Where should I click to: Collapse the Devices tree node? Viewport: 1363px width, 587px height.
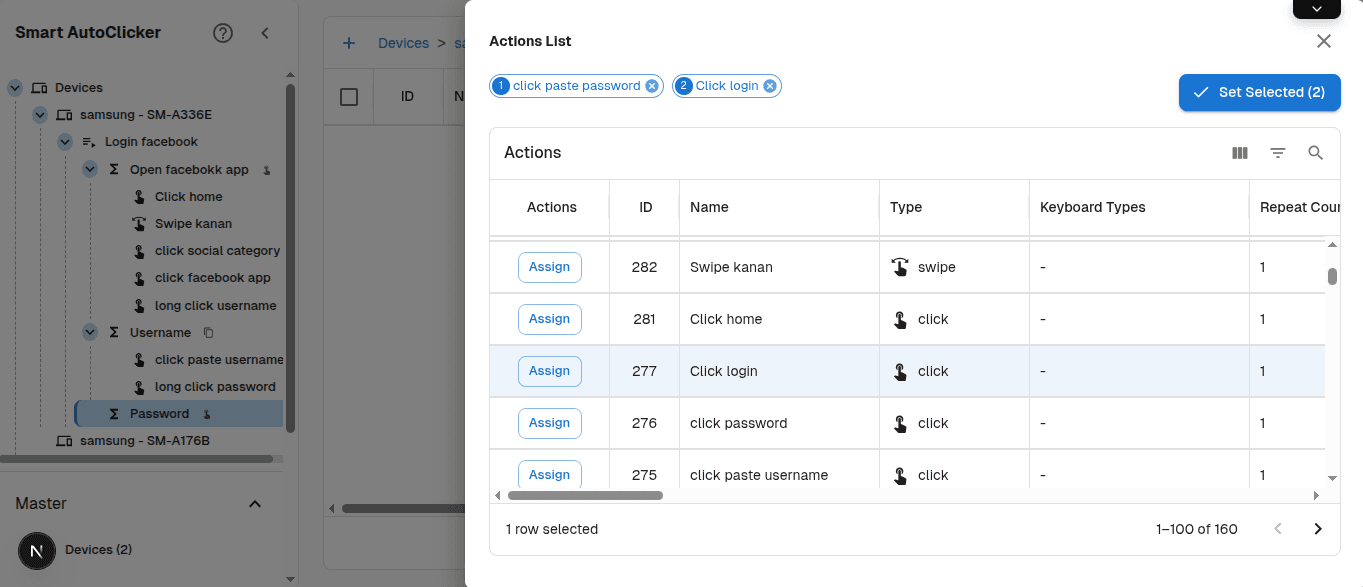pos(15,88)
